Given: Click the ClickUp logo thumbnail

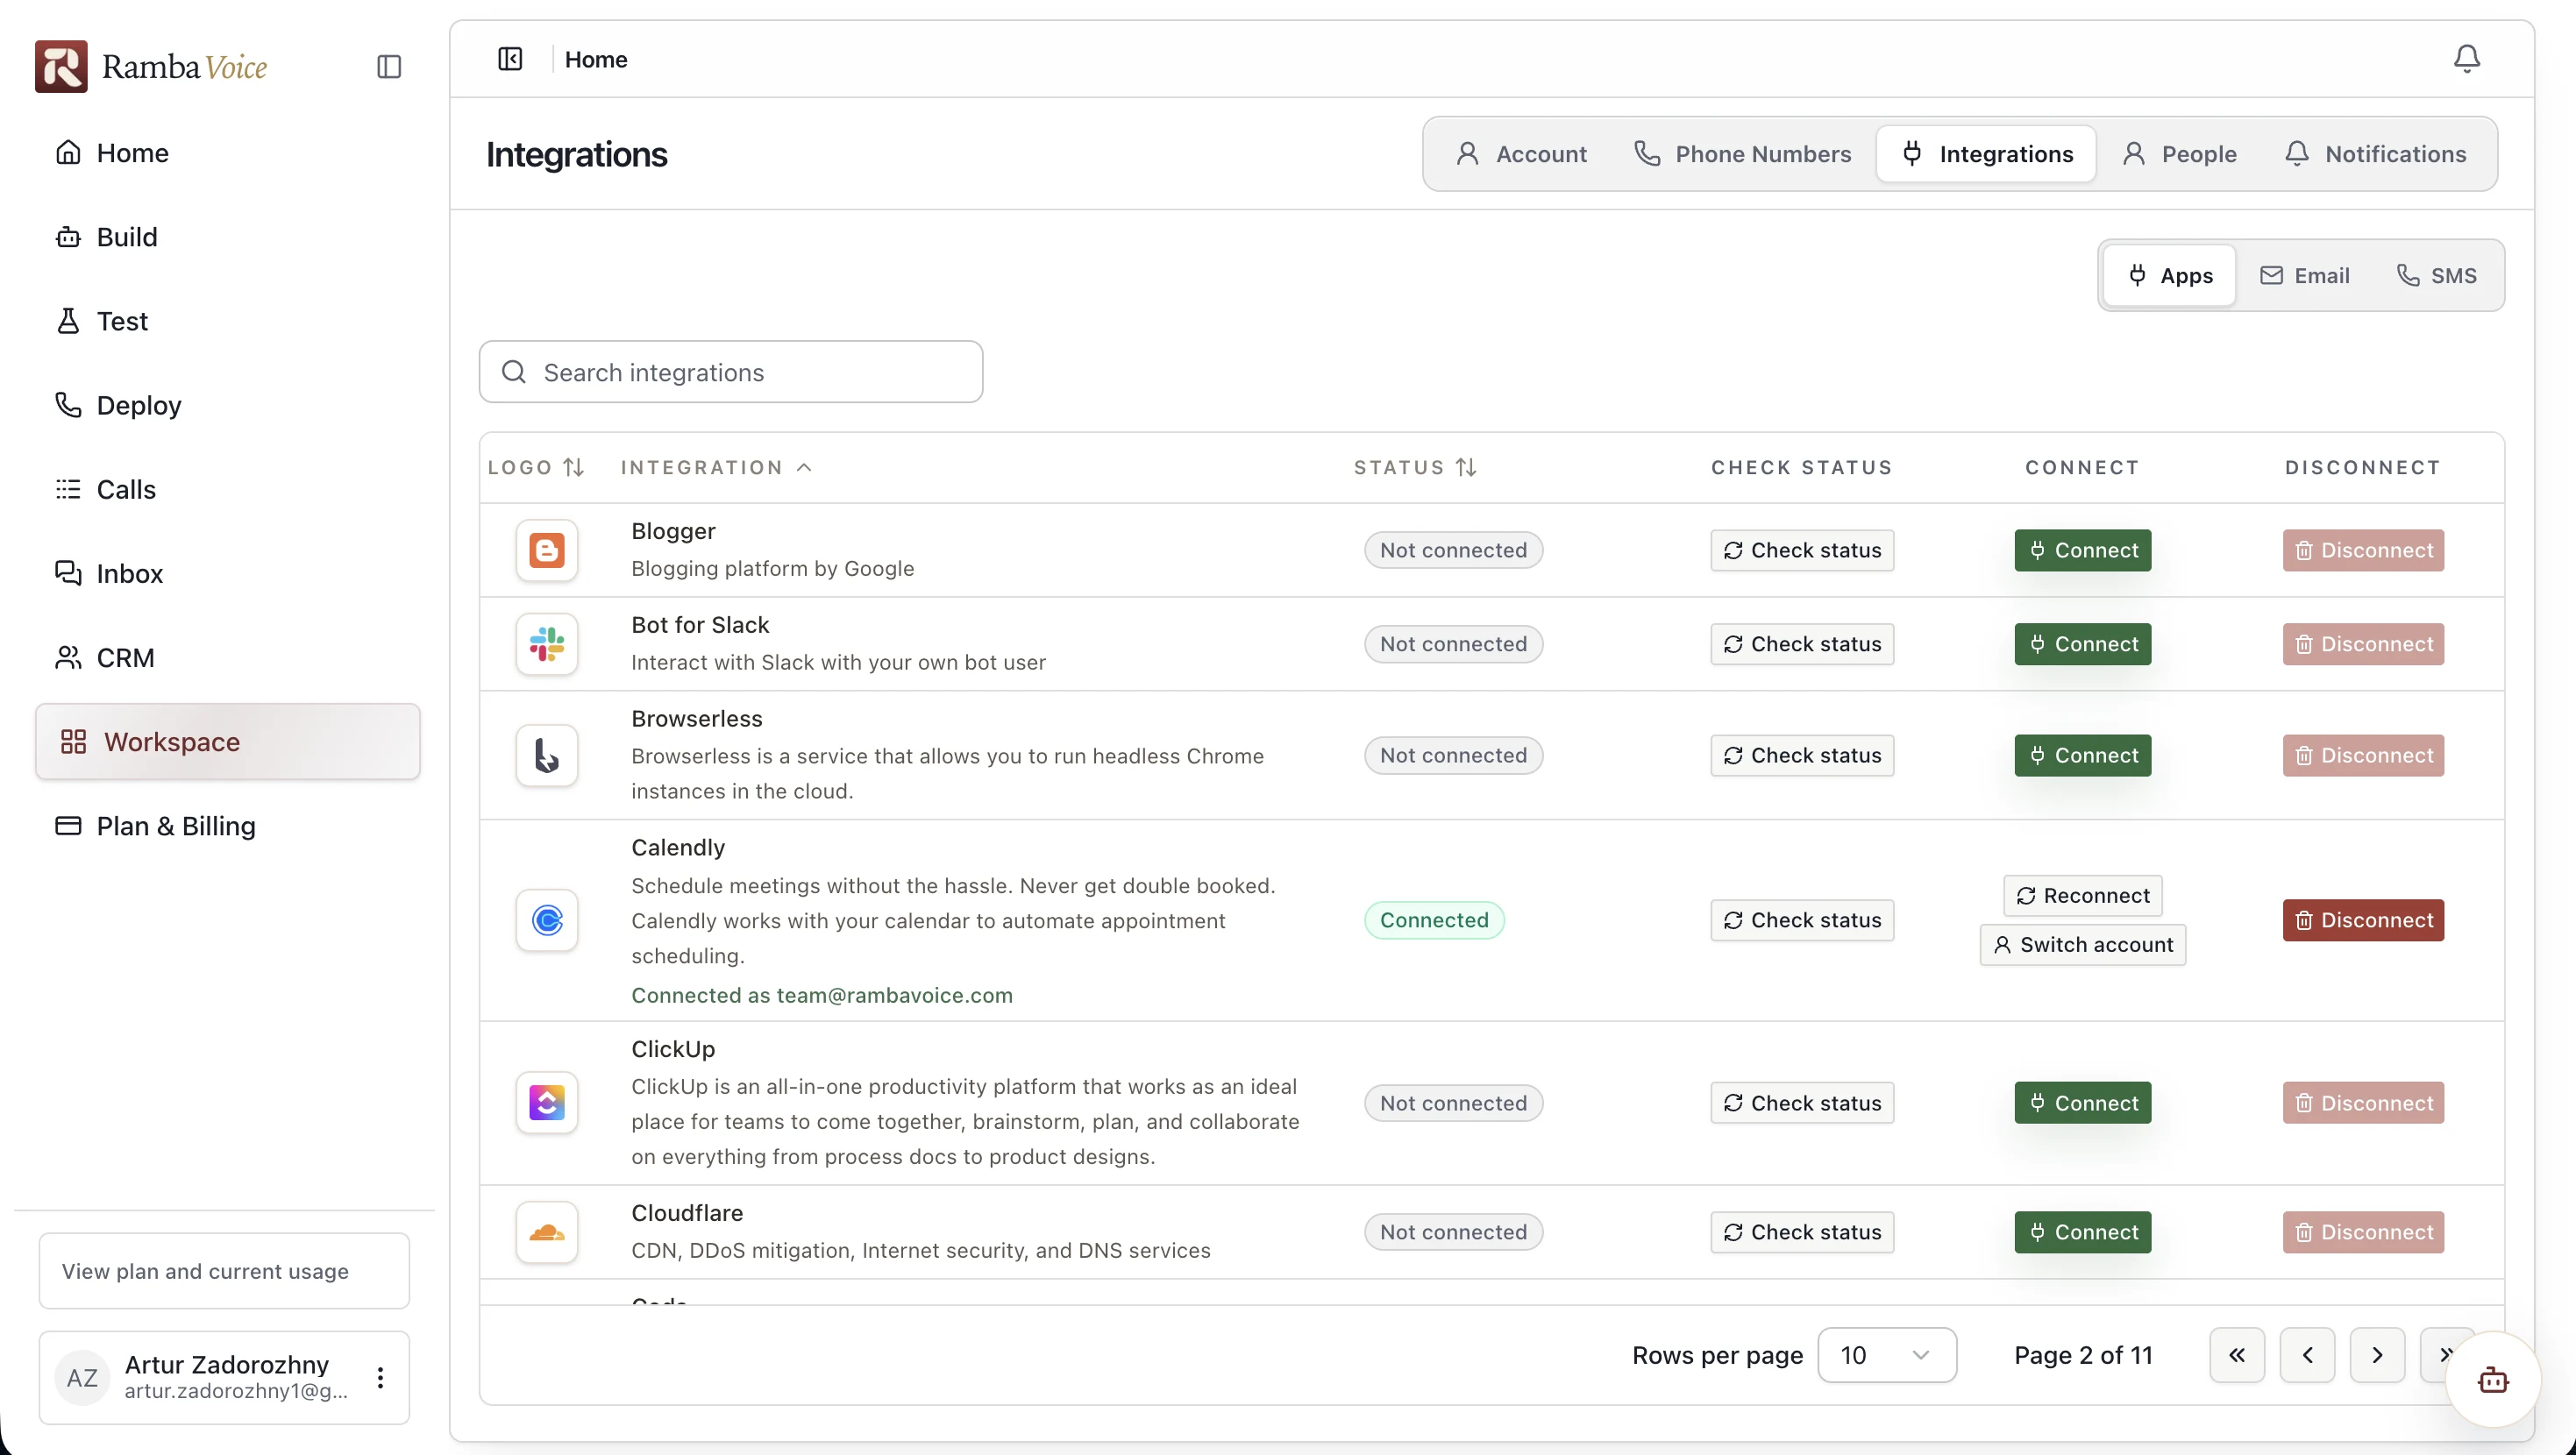Looking at the screenshot, I should click(547, 1103).
